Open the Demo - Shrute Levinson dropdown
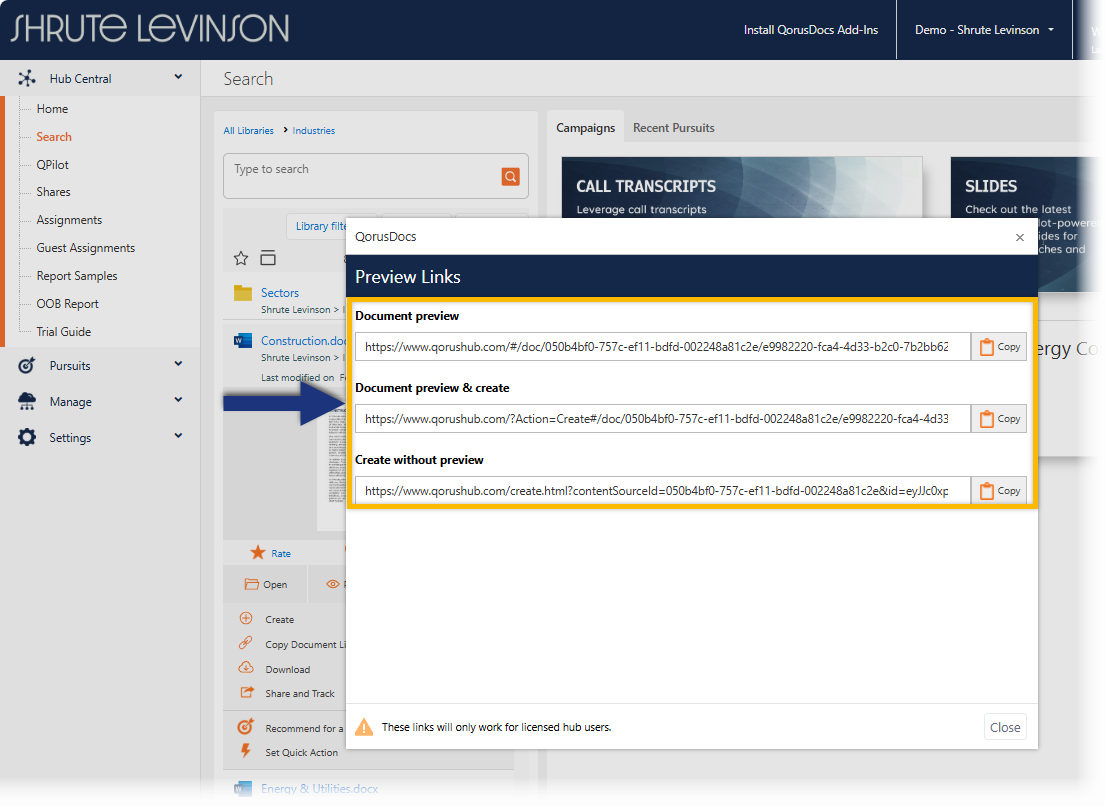 click(984, 30)
